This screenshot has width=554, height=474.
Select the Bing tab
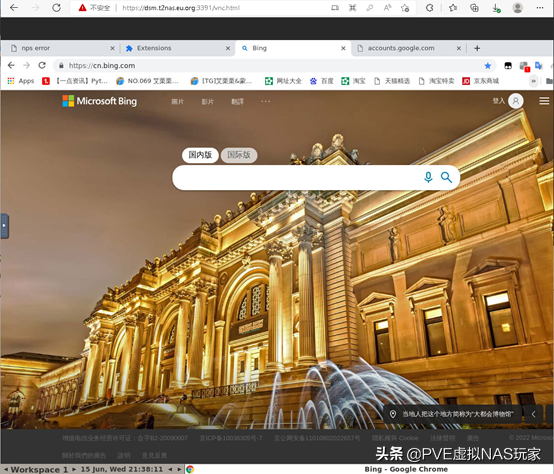point(293,48)
